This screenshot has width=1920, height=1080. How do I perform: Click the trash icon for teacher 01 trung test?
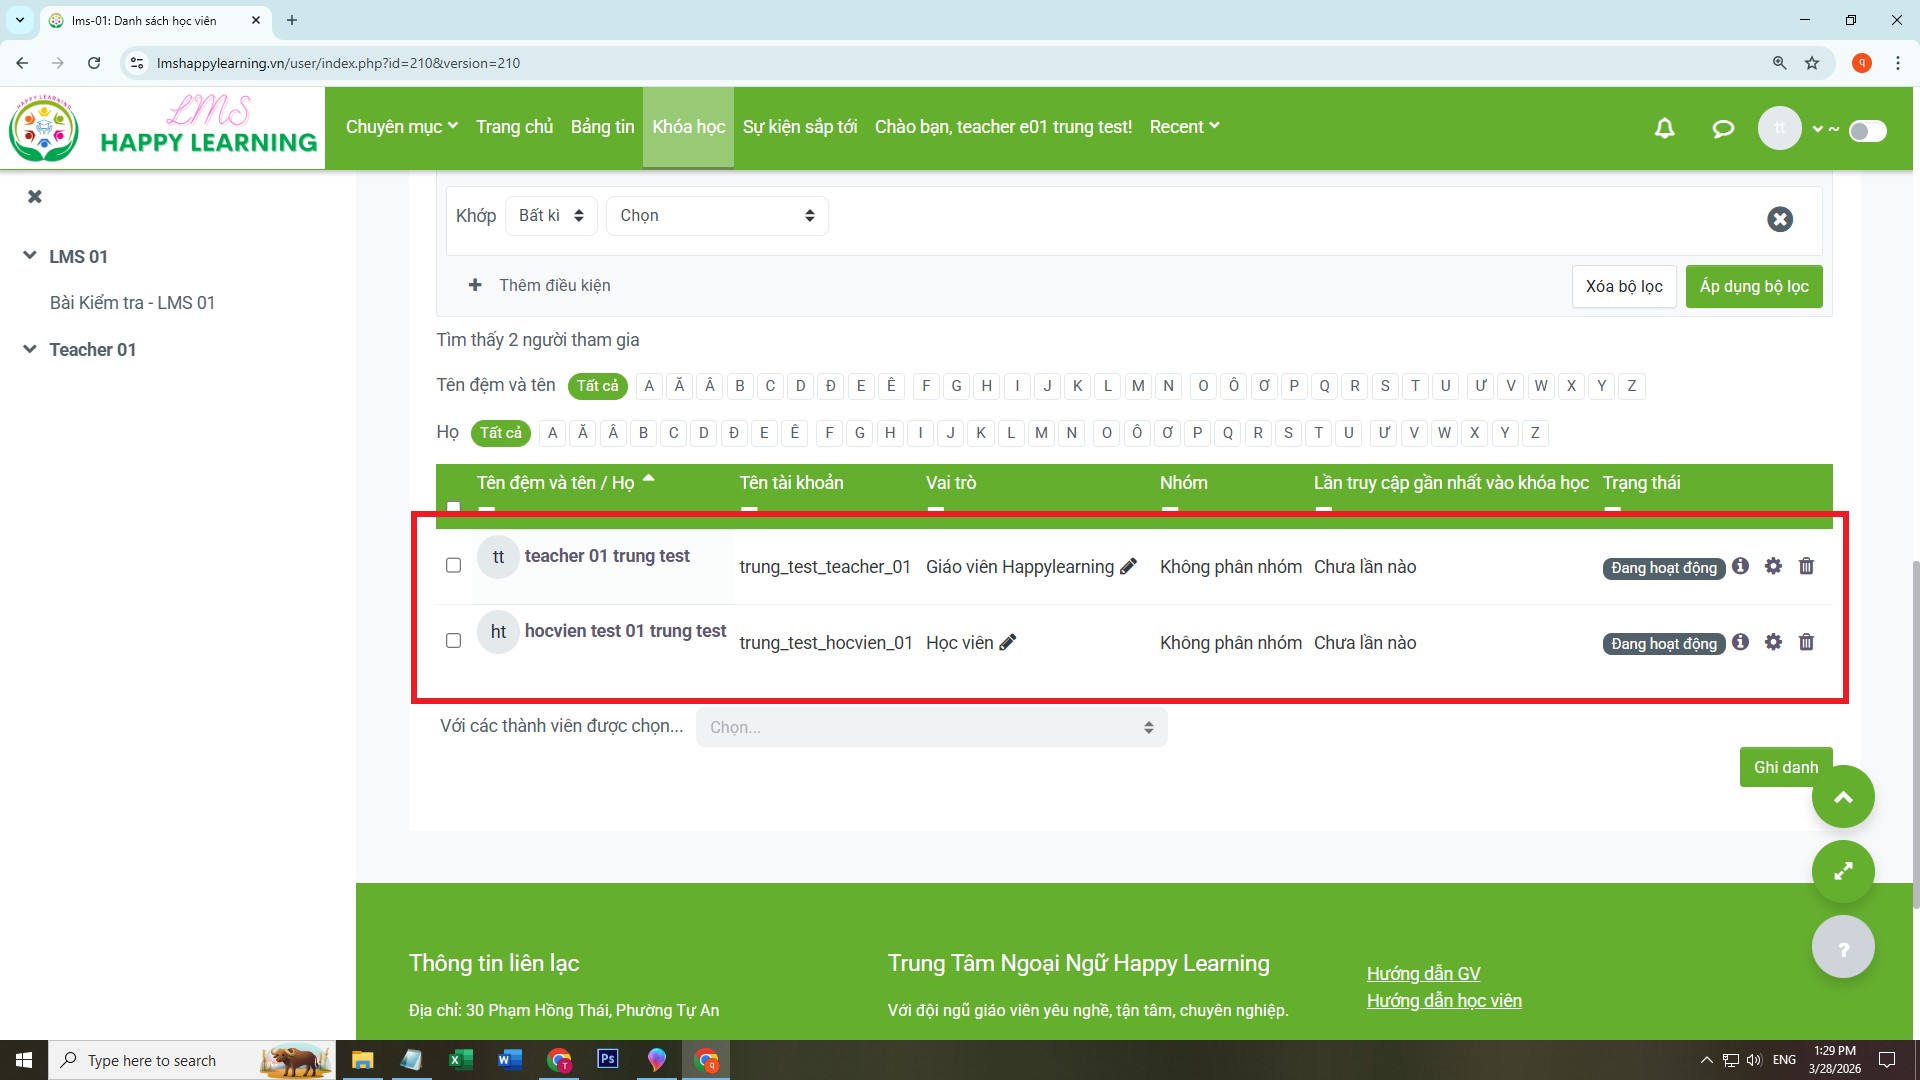click(x=1806, y=566)
